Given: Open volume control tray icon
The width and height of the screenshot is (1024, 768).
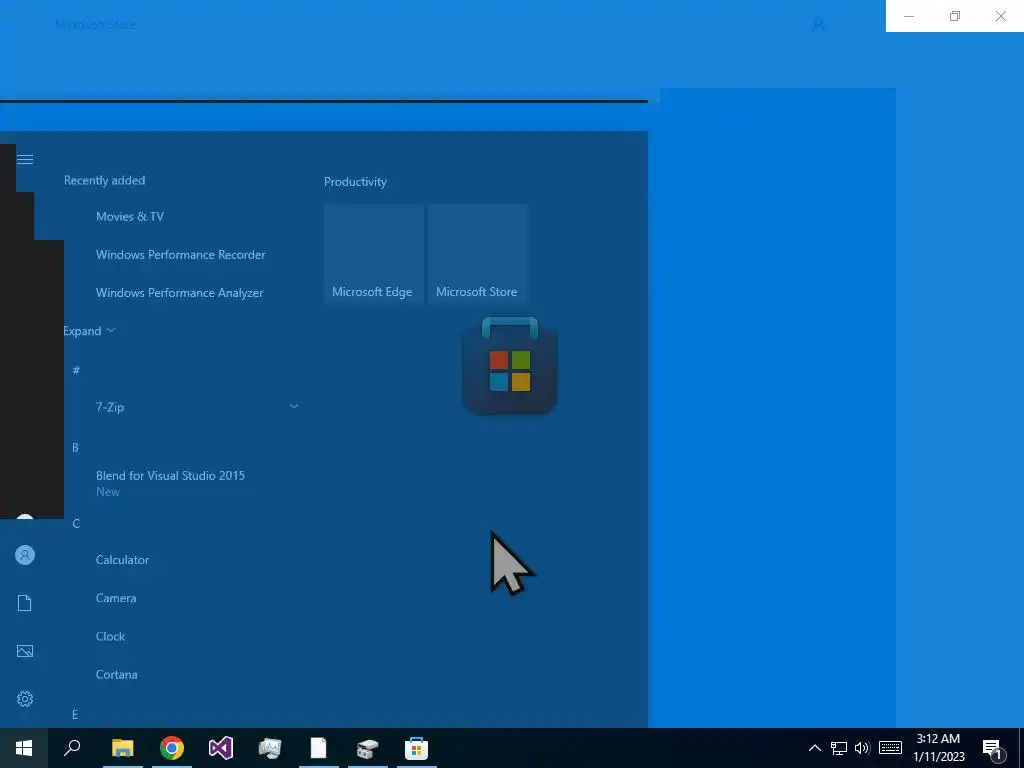Looking at the screenshot, I should pyautogui.click(x=862, y=748).
